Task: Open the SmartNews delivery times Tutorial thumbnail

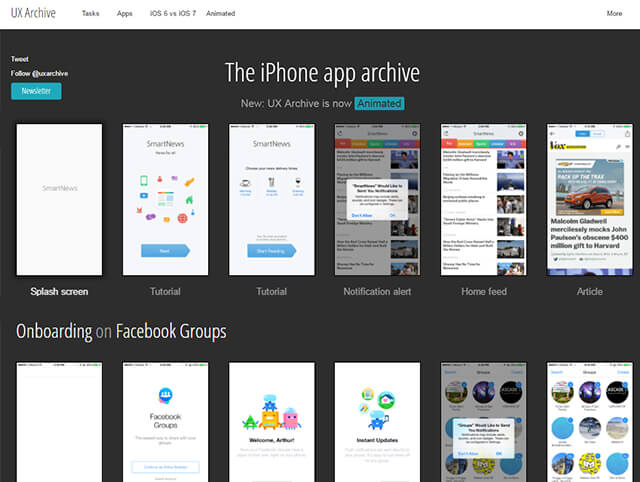Action: coord(271,200)
